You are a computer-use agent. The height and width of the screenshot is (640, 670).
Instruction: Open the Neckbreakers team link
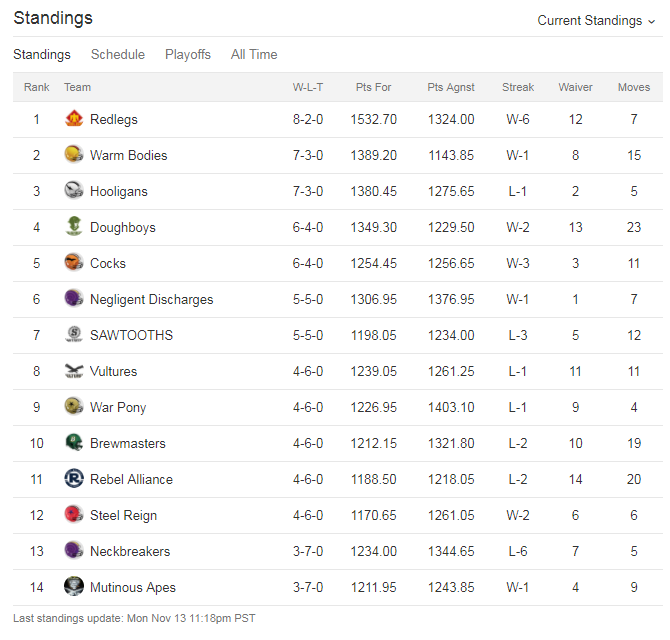[x=130, y=551]
